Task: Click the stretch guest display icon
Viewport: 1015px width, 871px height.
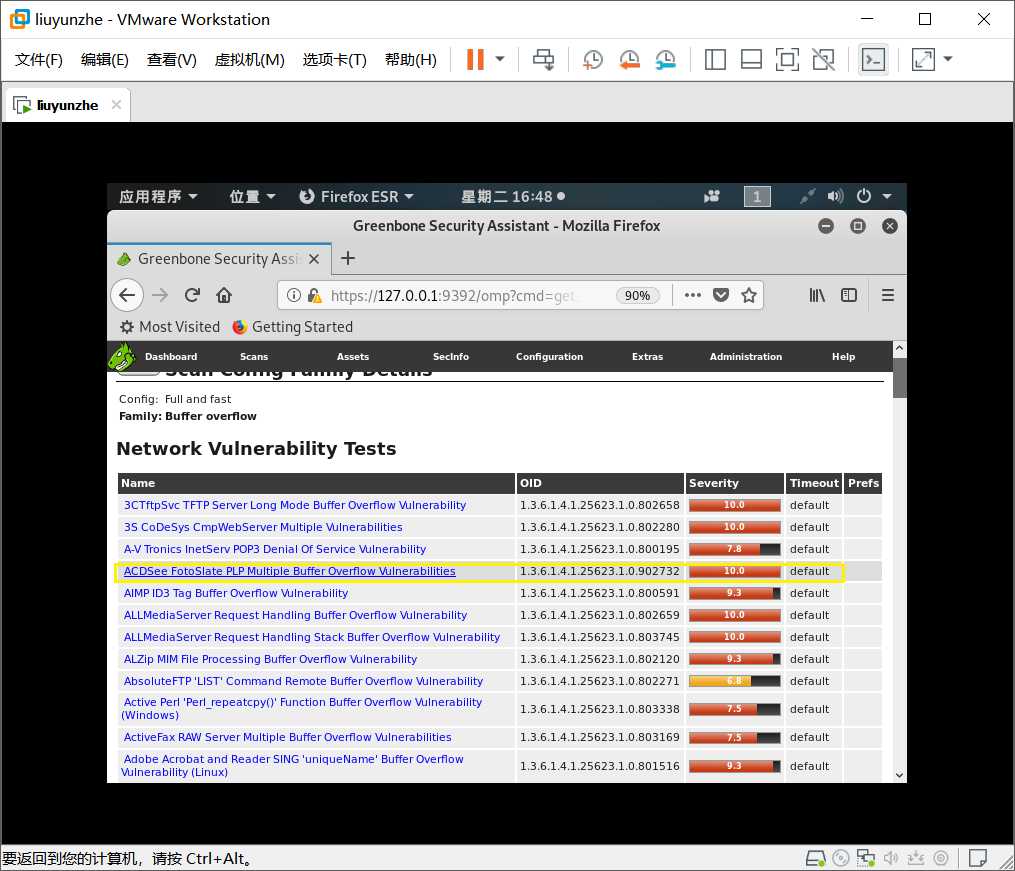Action: point(923,60)
